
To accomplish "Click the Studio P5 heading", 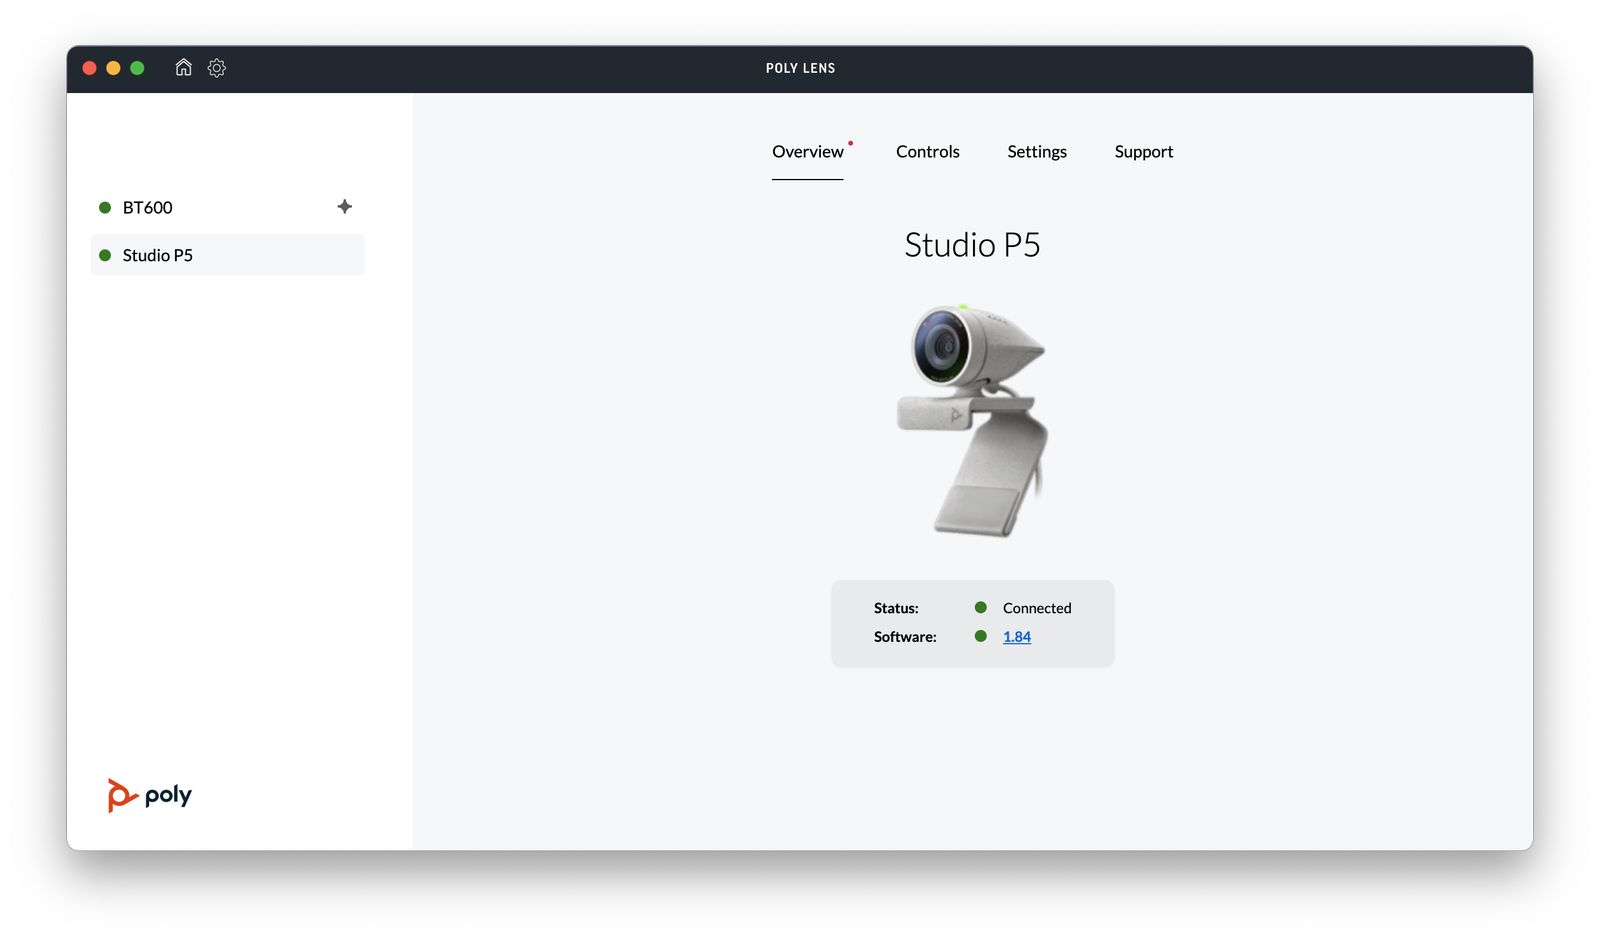I will coord(972,245).
